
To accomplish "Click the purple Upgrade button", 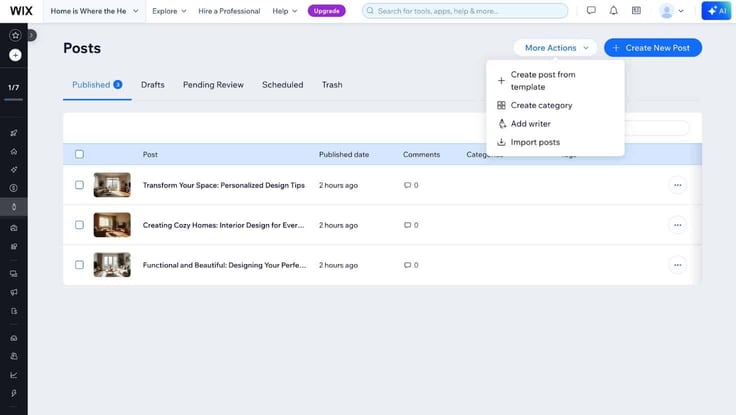I will point(327,11).
